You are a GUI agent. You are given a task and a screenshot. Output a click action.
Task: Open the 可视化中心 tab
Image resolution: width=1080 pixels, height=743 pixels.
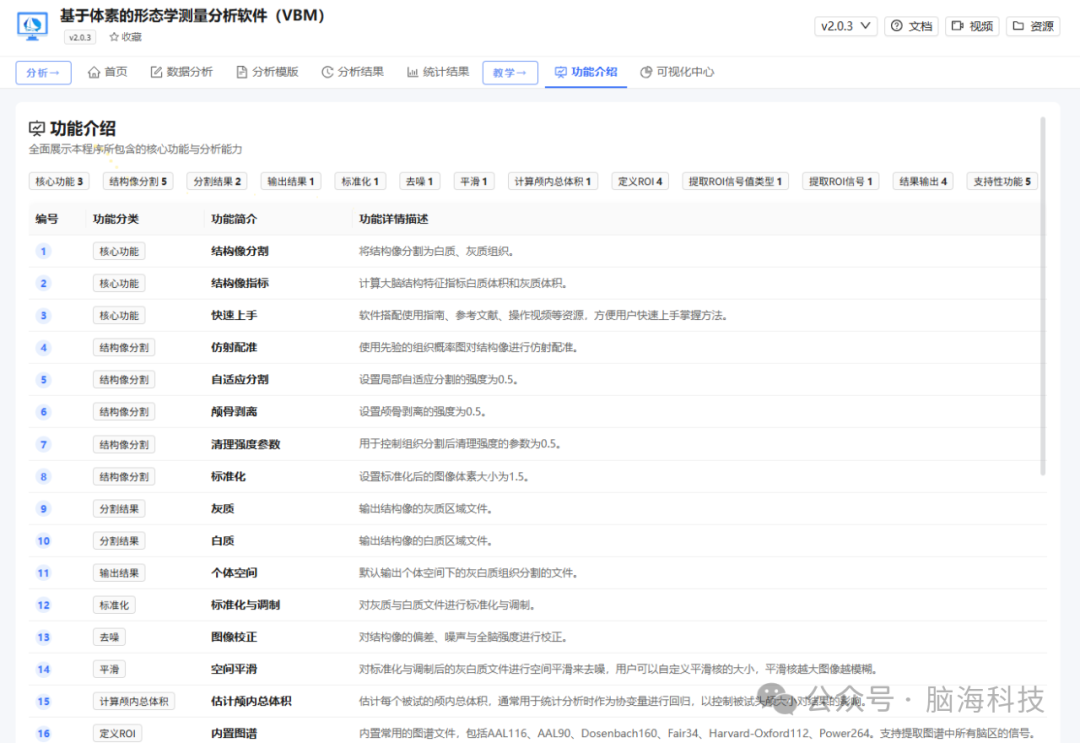(x=677, y=72)
